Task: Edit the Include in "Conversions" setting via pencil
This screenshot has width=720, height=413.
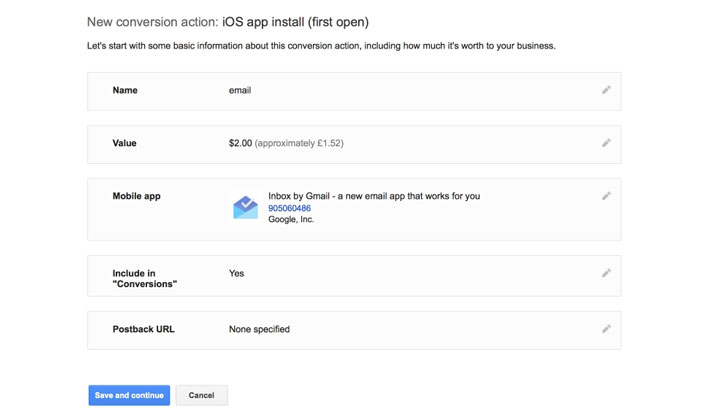Action: (x=606, y=273)
